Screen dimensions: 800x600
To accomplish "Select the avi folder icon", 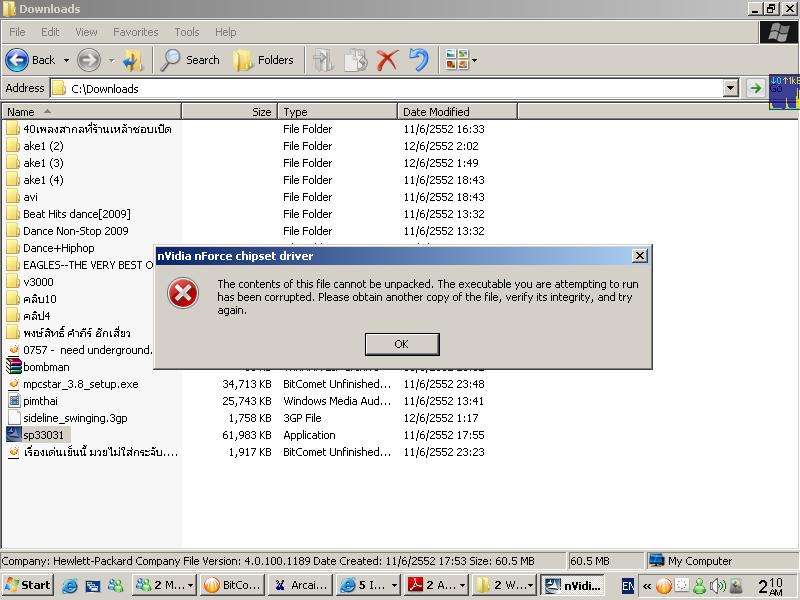I will coord(14,196).
